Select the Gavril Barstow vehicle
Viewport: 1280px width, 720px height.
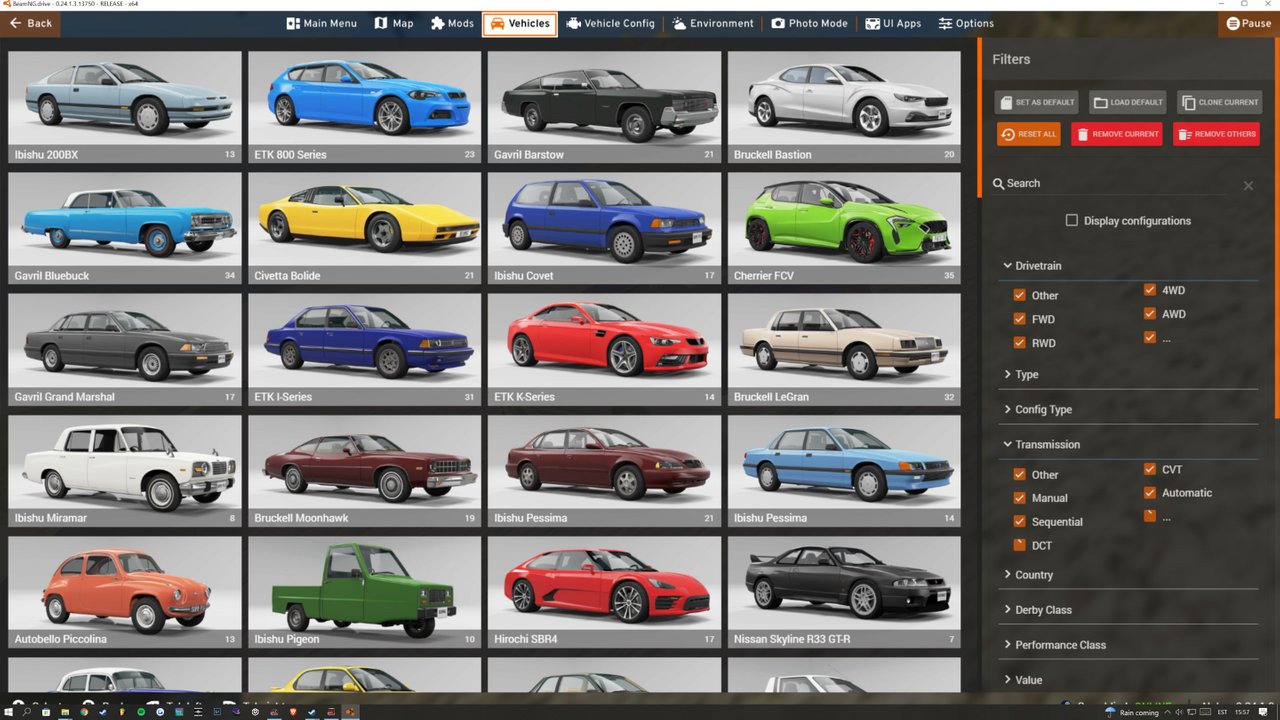point(605,107)
